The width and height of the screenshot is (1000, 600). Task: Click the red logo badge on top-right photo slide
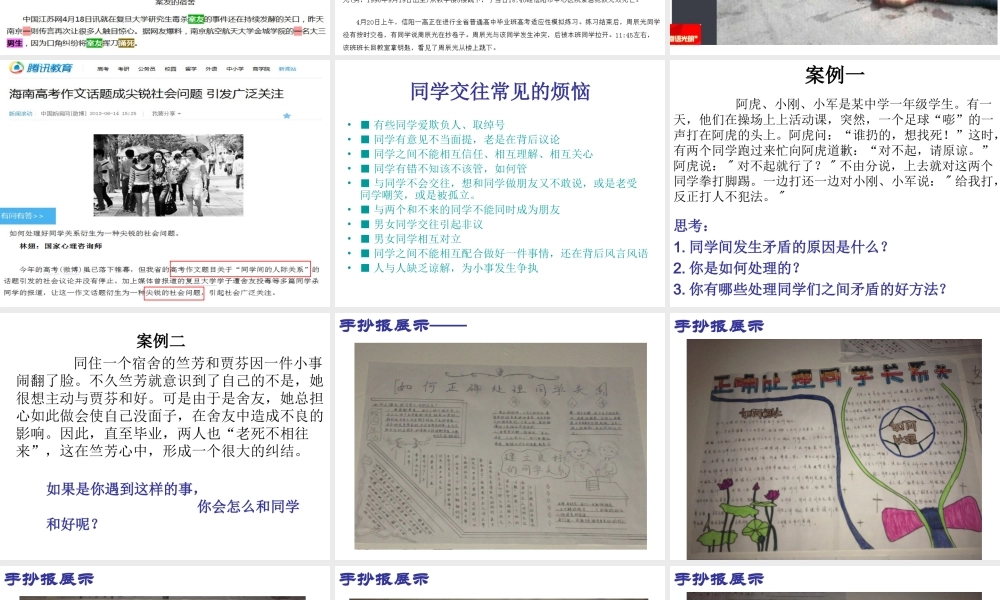click(685, 34)
